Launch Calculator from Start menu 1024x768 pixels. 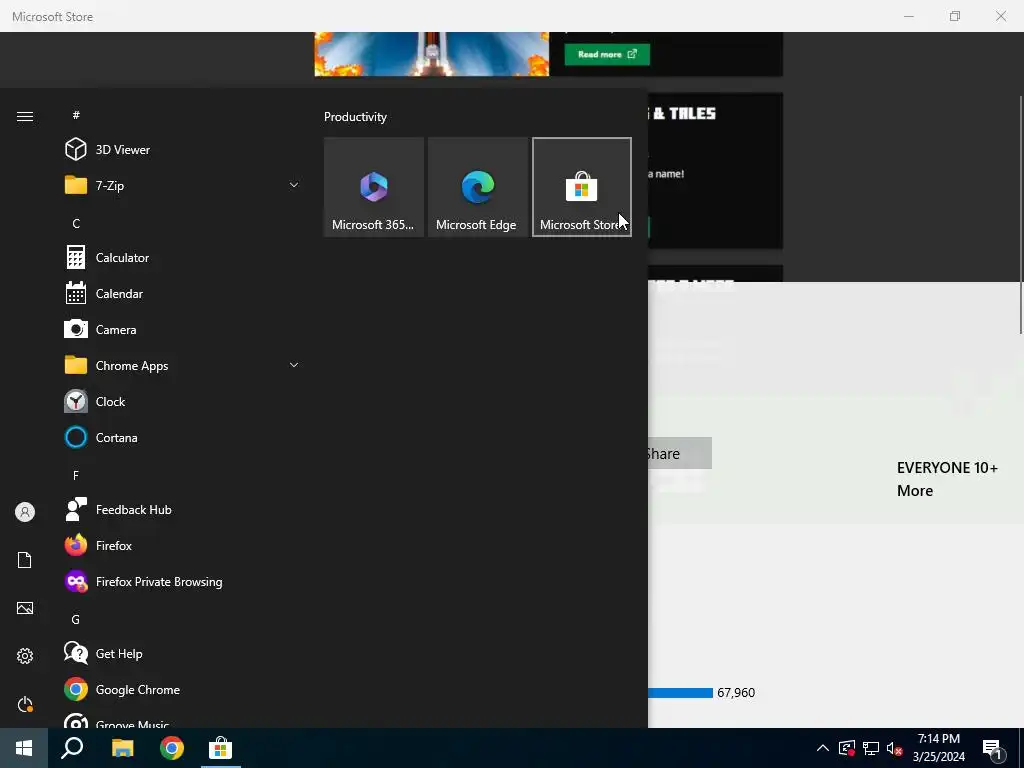click(x=181, y=257)
